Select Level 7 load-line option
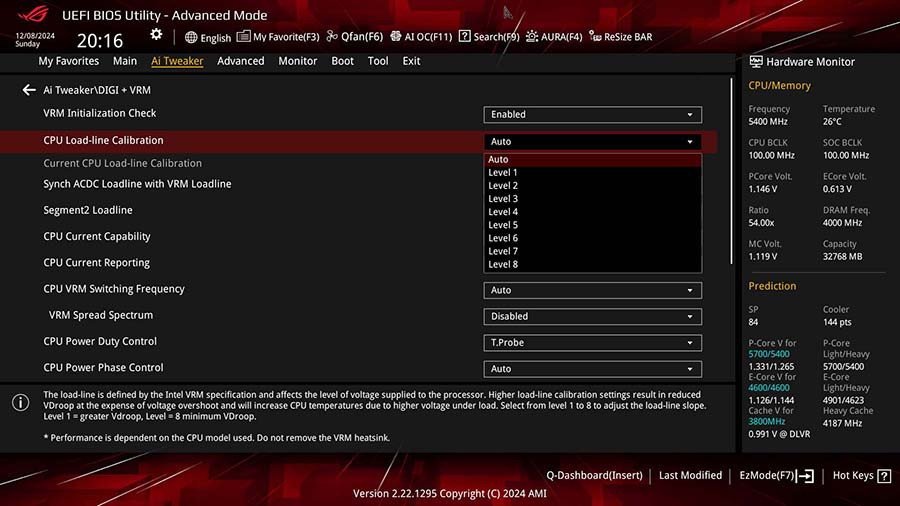 [x=592, y=251]
